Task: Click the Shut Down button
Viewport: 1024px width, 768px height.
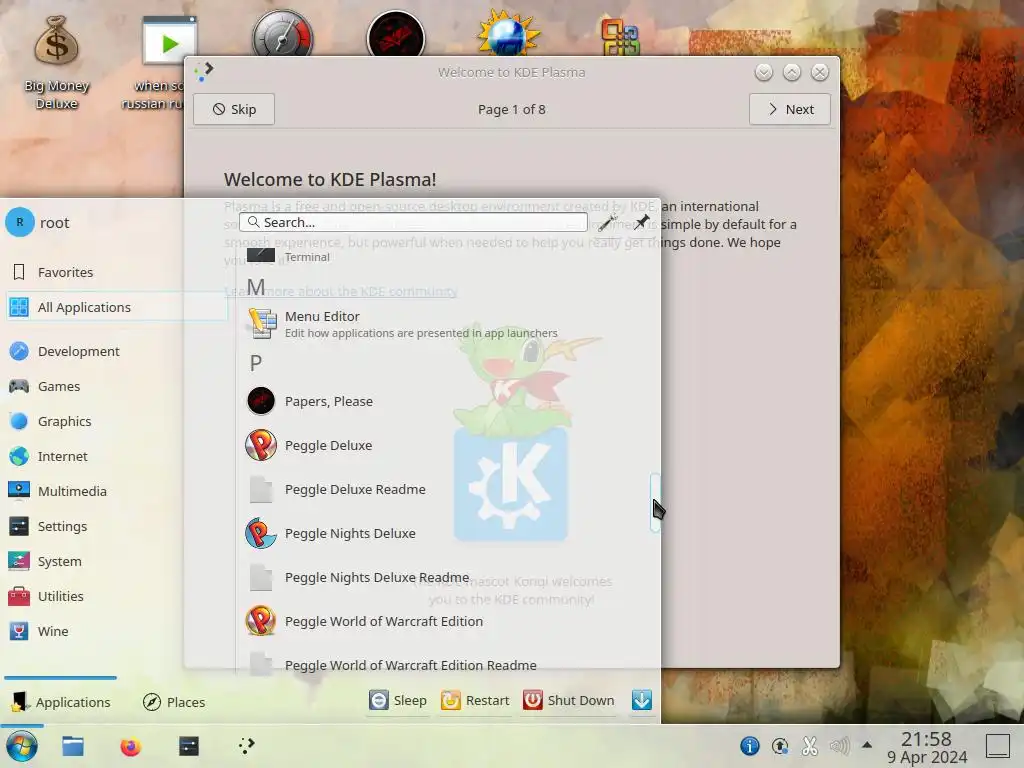Action: [569, 701]
